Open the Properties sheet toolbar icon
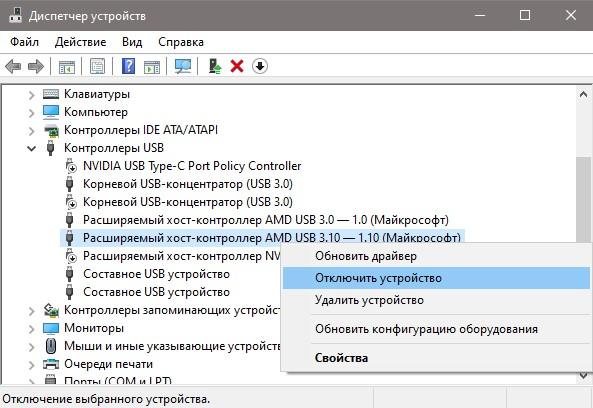This screenshot has width=593, height=408. pos(98,67)
